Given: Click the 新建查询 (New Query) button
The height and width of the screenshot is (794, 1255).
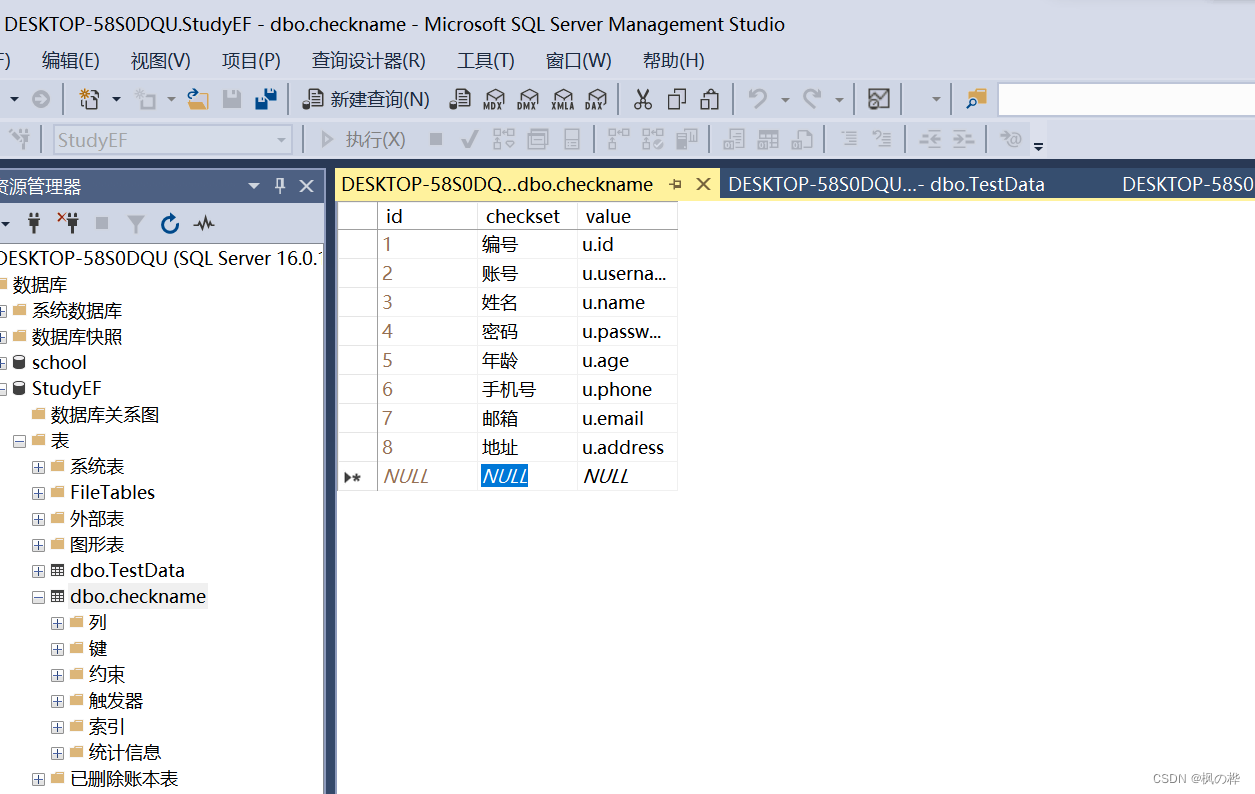Looking at the screenshot, I should 367,99.
